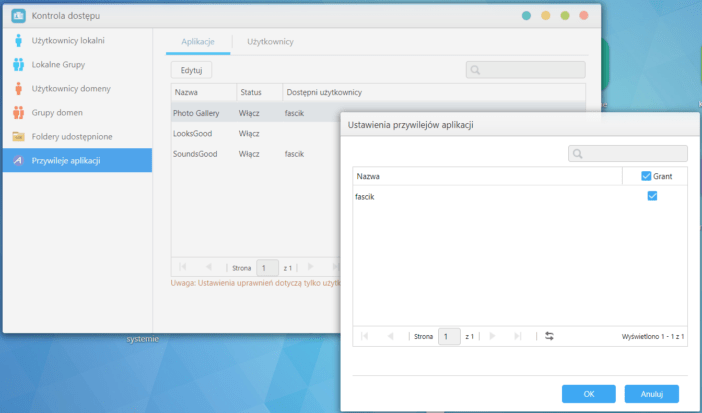The image size is (702, 413).
Task: Select Lokalne Grupy in the sidebar
Action: tap(77, 65)
